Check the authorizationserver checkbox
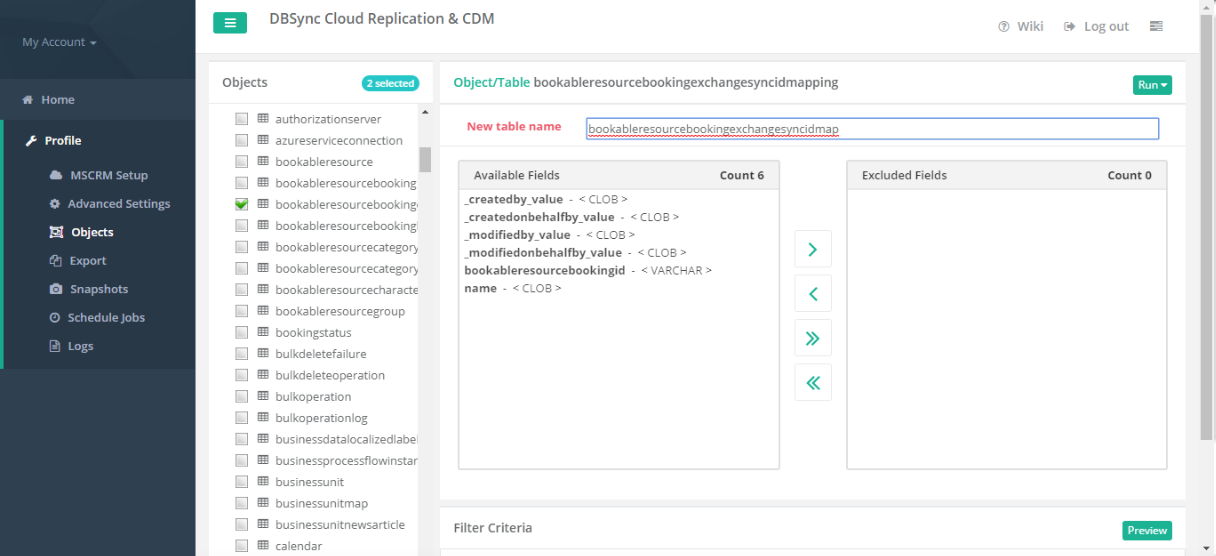 pyautogui.click(x=242, y=119)
